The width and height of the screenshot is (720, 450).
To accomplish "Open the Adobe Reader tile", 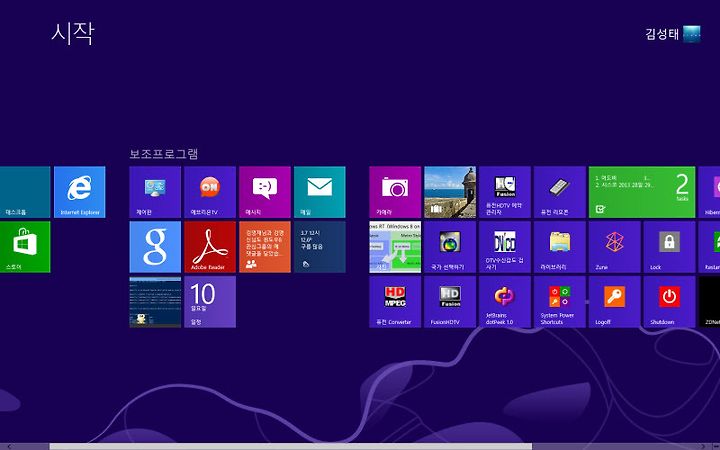I will coord(210,247).
